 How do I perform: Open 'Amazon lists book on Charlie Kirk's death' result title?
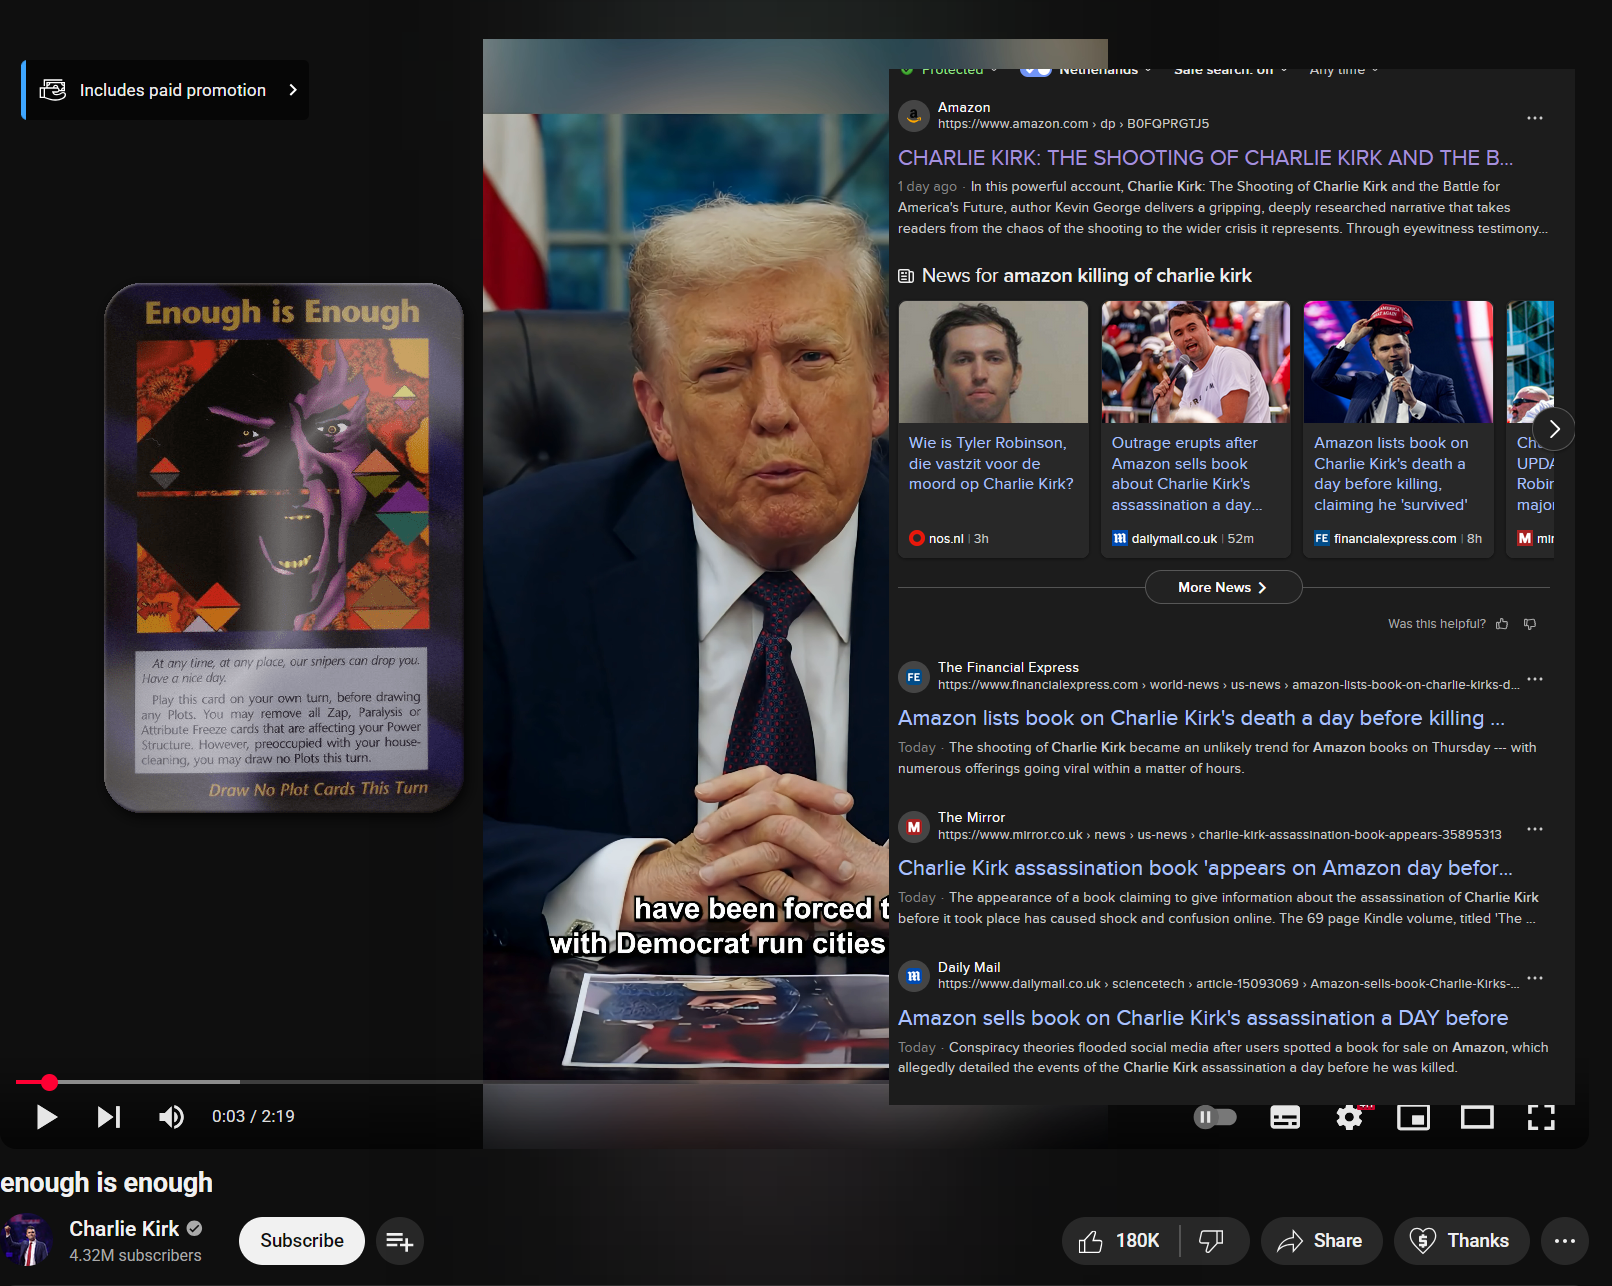pos(1201,718)
